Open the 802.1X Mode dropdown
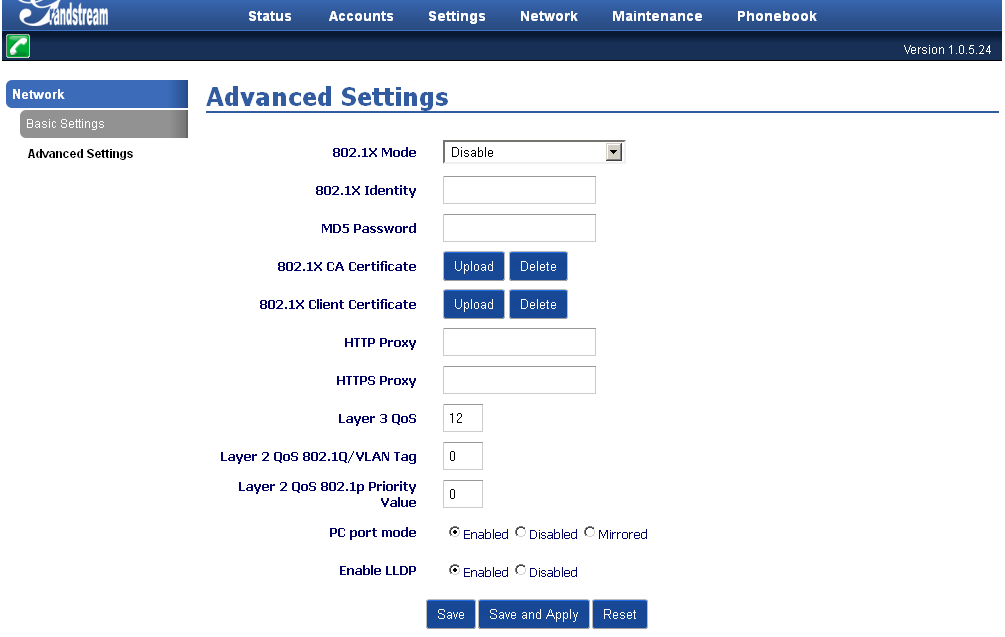The image size is (1005, 637). point(534,152)
